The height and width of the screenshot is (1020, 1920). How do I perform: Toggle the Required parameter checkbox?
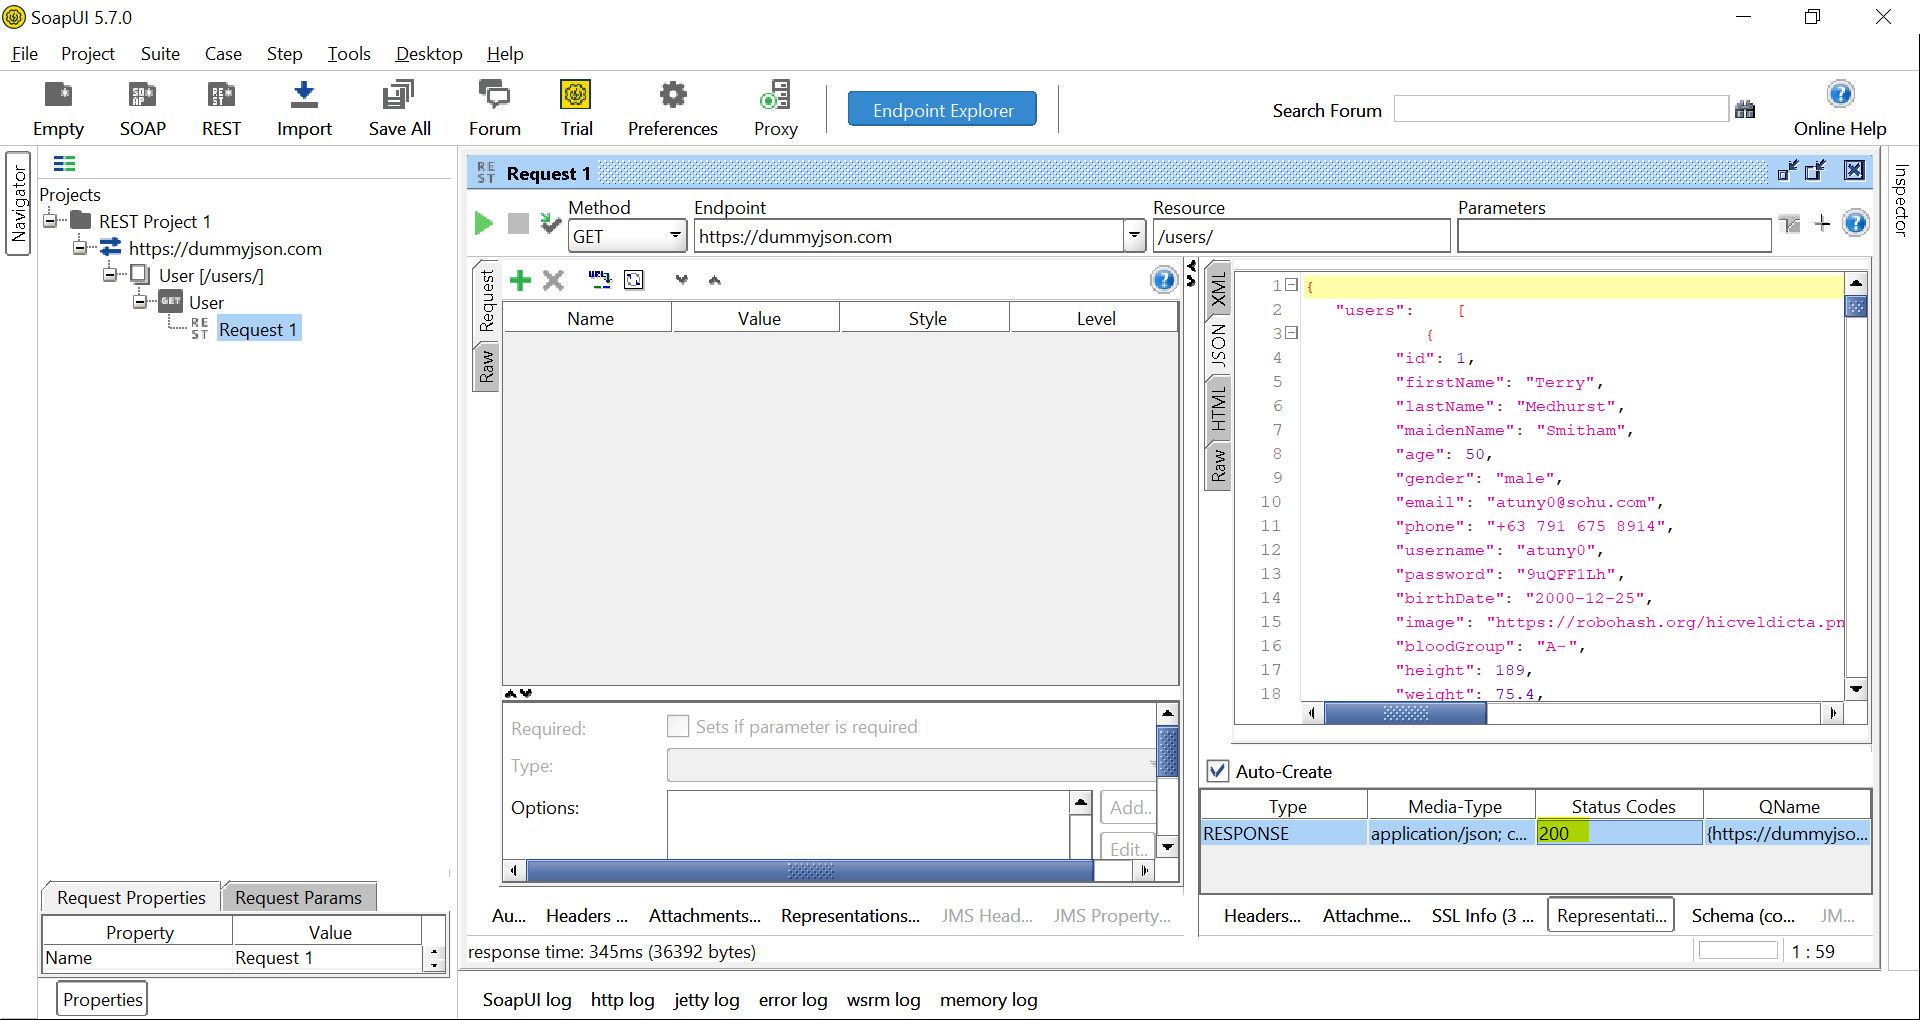[x=678, y=726]
